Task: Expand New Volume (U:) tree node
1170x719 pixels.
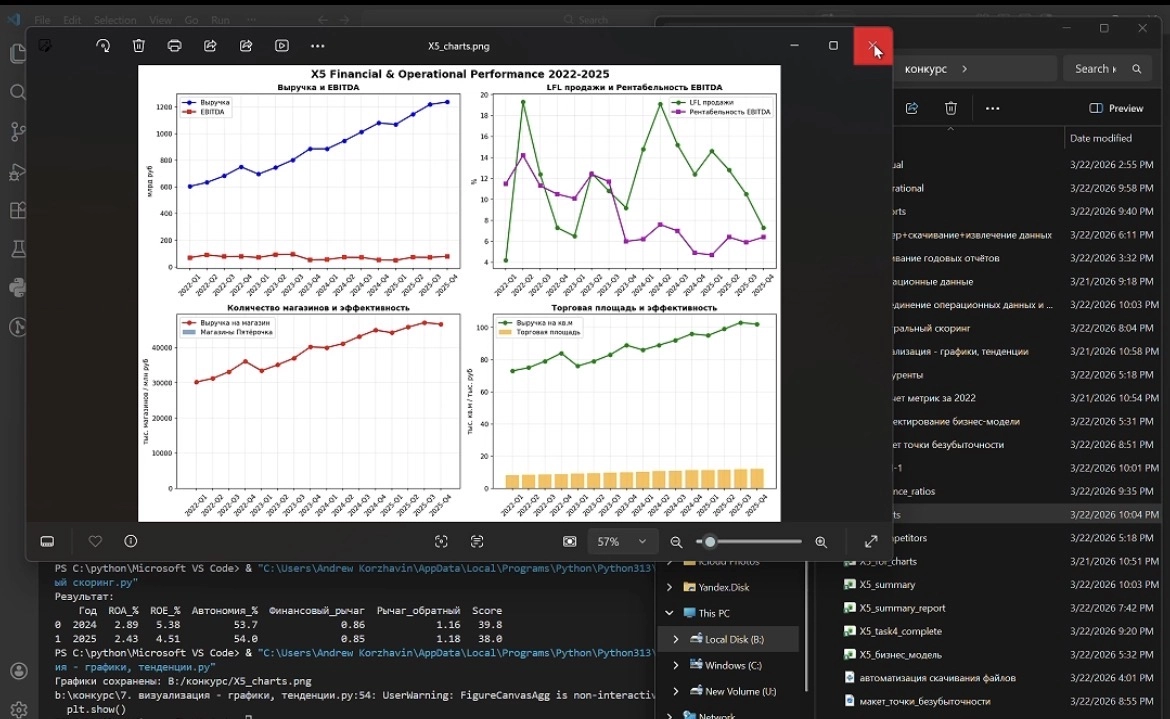Action: (676, 691)
